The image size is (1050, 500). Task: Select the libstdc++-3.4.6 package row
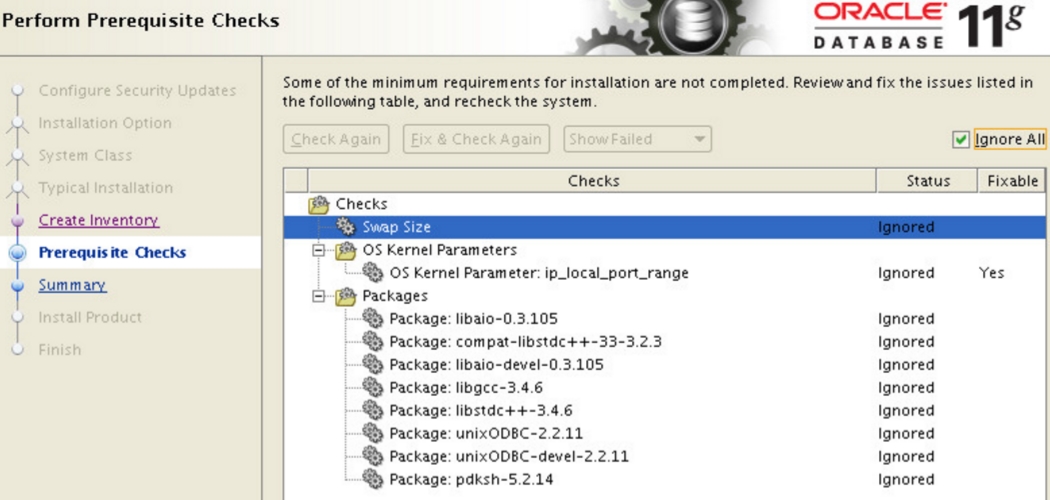480,411
